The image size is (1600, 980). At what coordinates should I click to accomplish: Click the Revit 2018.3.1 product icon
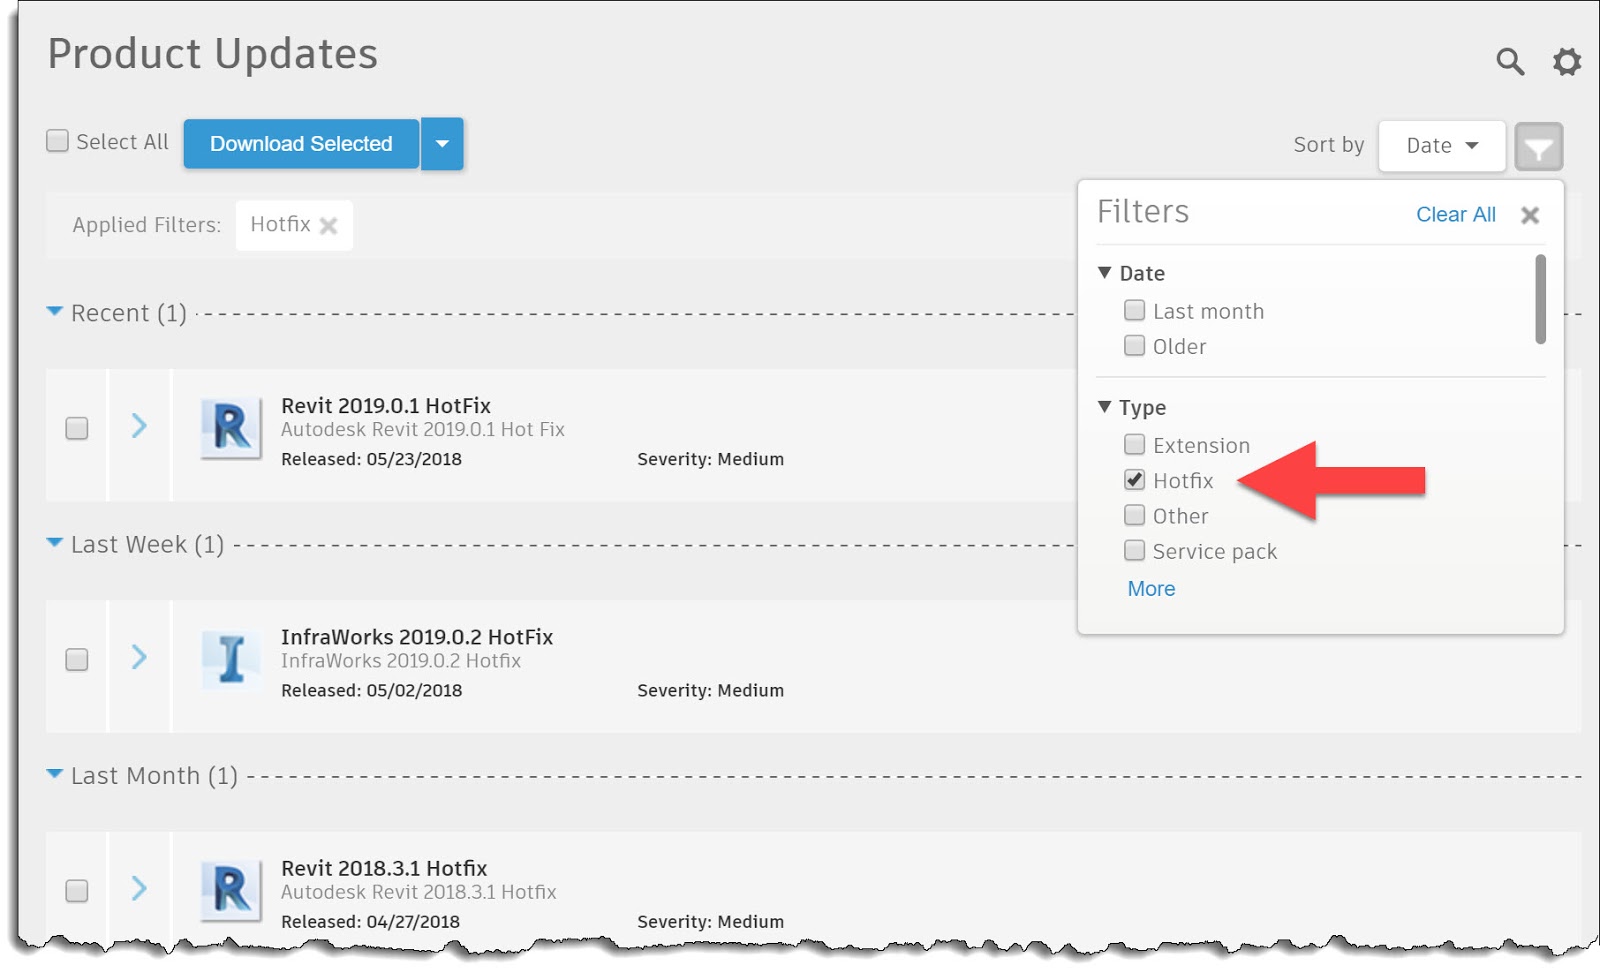tap(230, 888)
